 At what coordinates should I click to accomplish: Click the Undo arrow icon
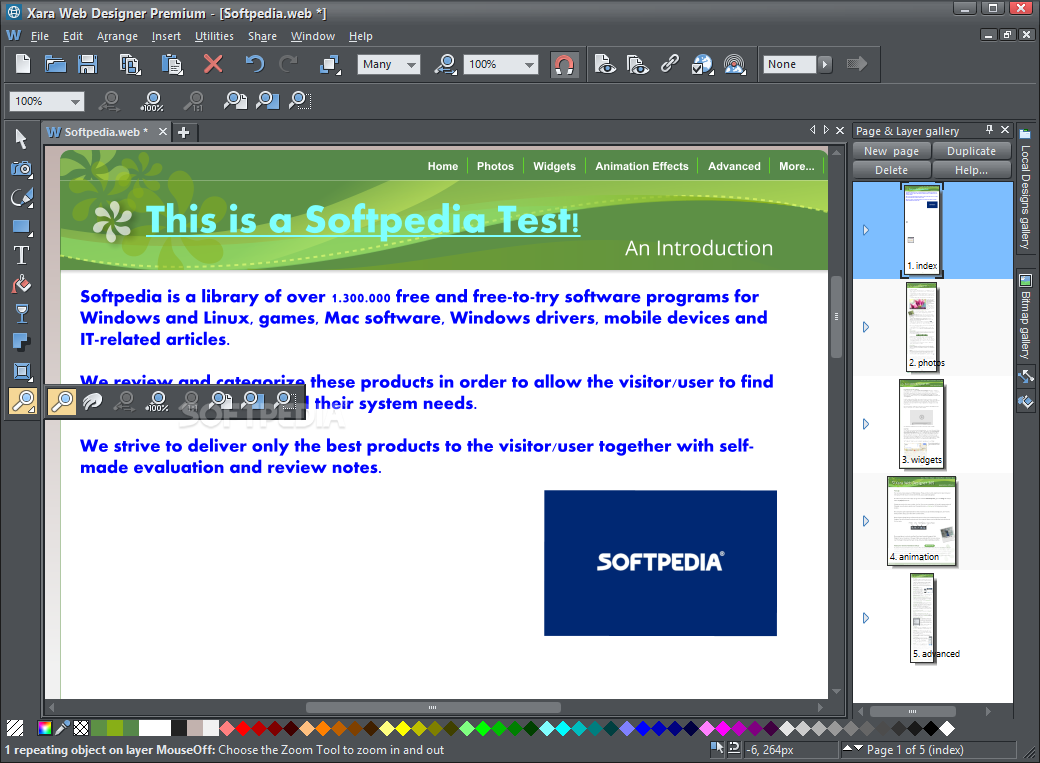tap(254, 64)
